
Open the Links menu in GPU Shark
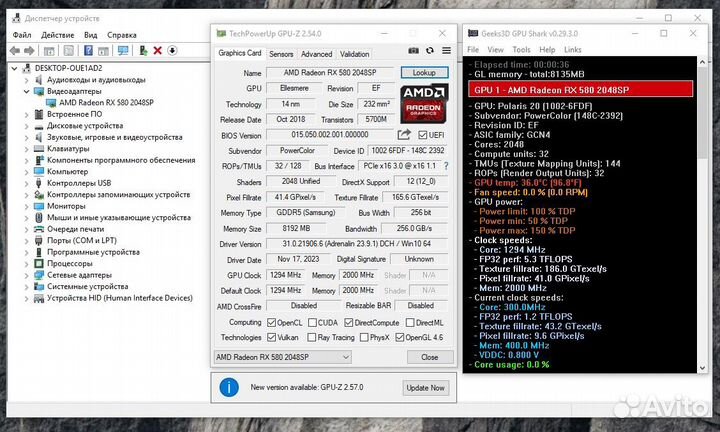572,50
